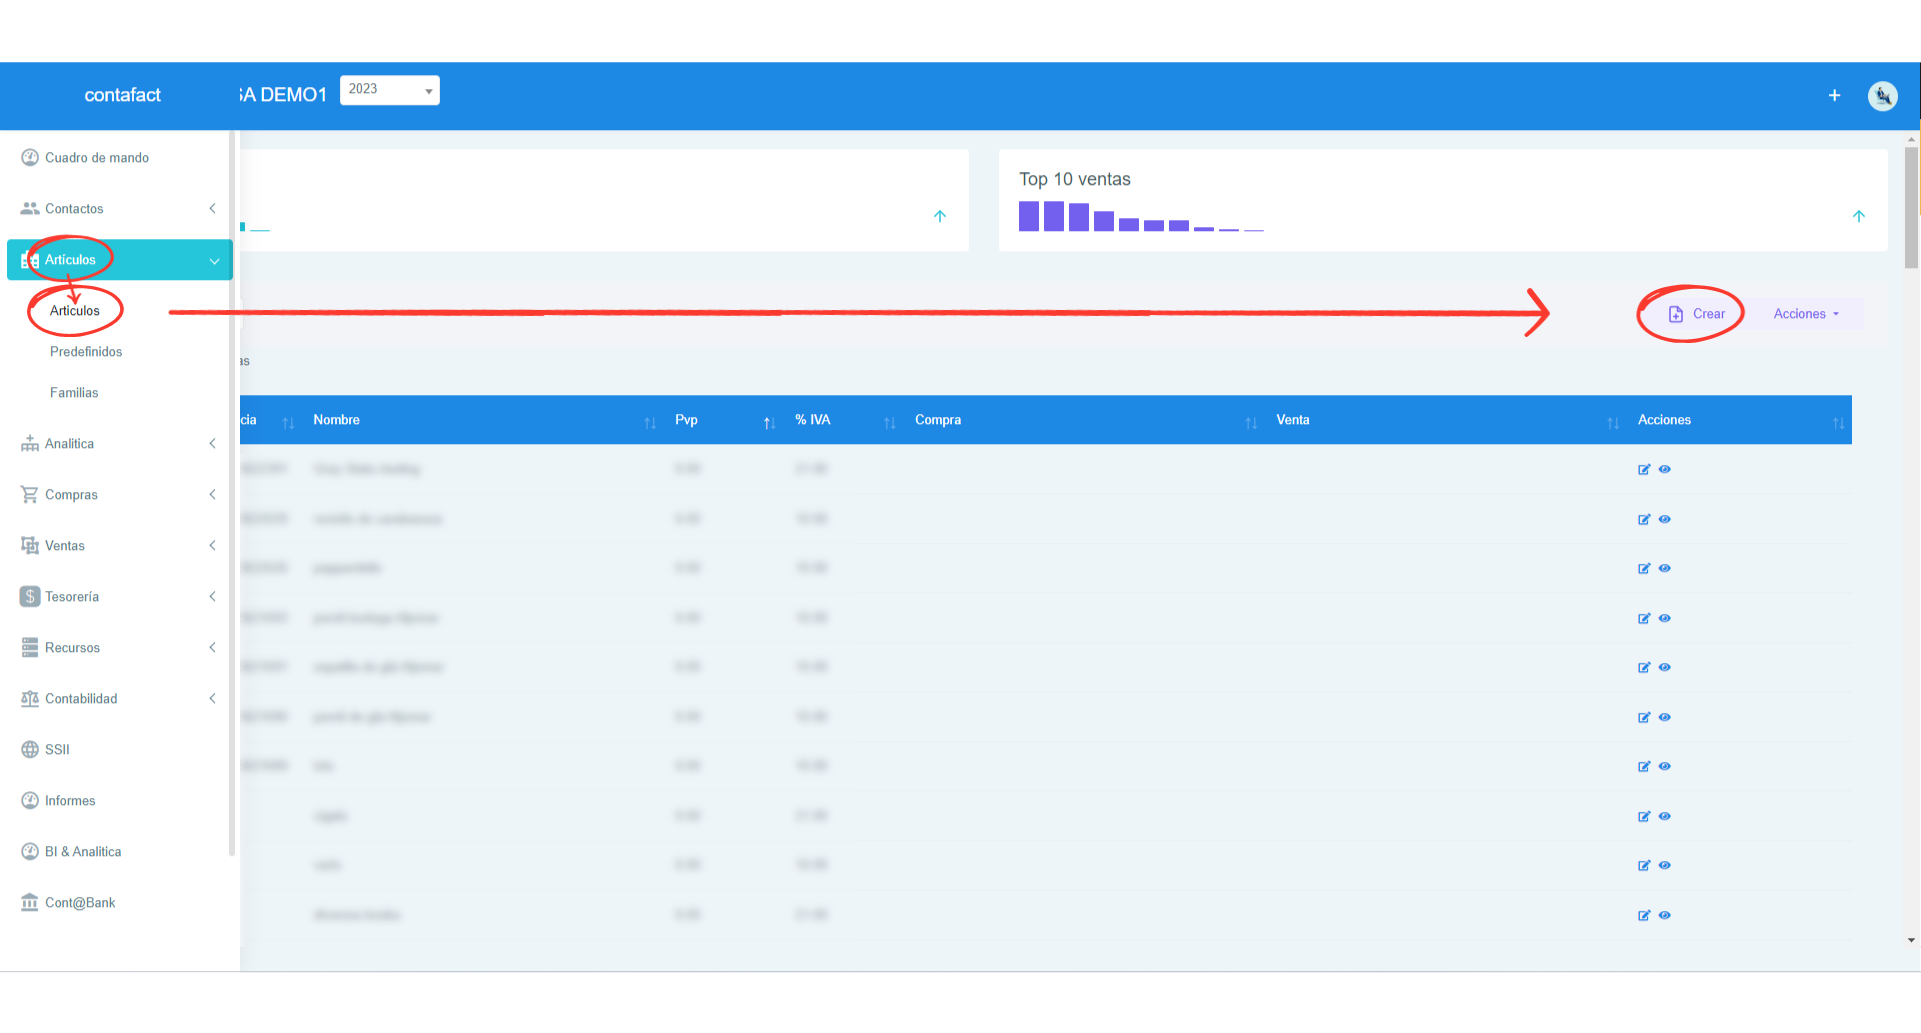The width and height of the screenshot is (1921, 1033).
Task: Click the view eye icon in second row
Action: pyautogui.click(x=1665, y=519)
